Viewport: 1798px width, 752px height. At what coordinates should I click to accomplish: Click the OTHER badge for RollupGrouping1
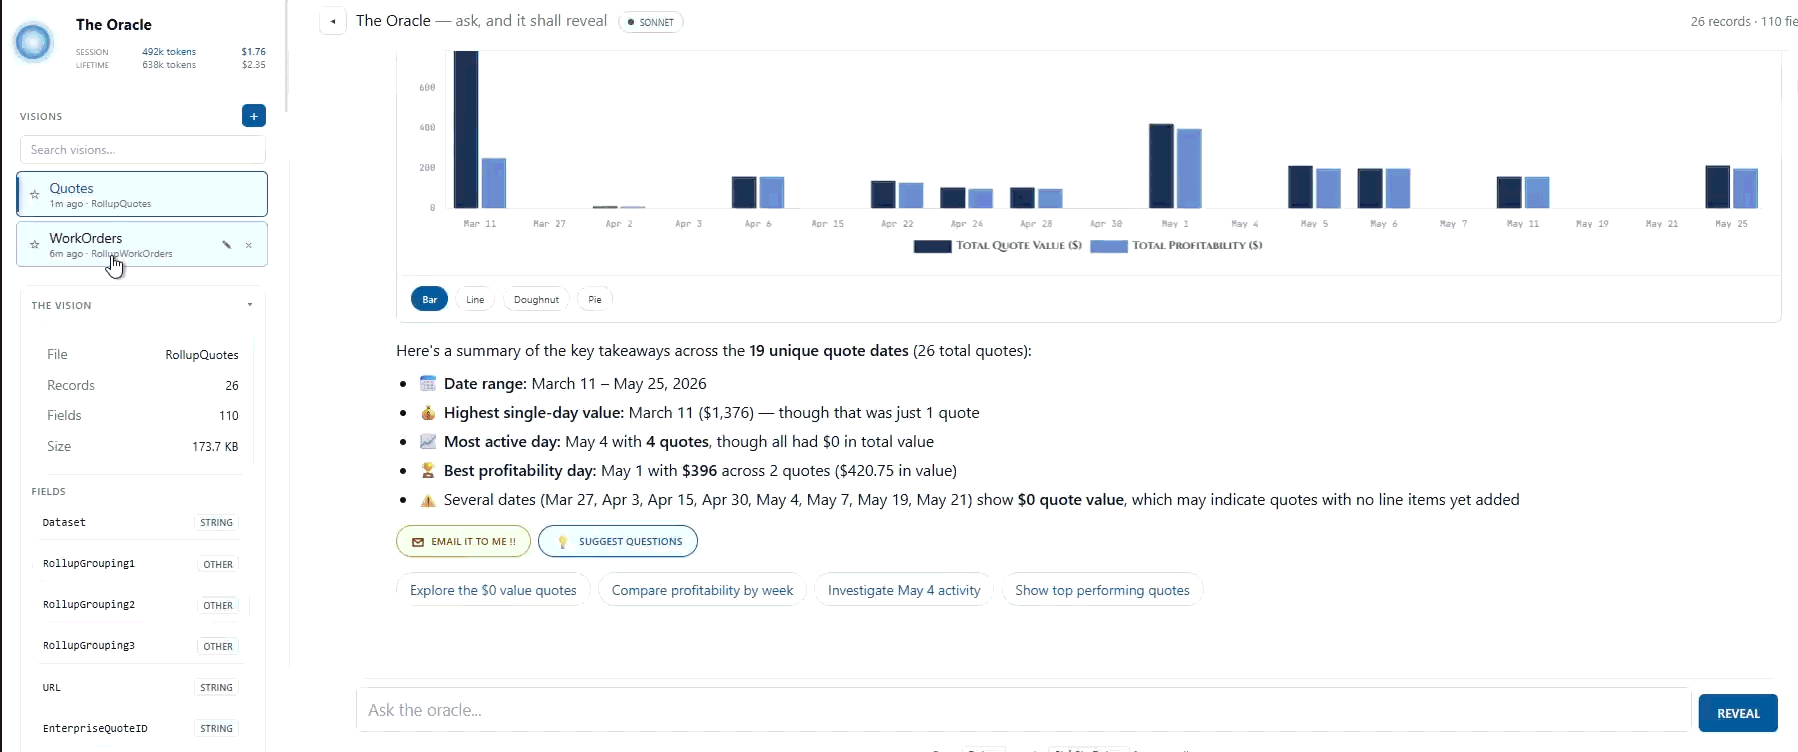(x=218, y=564)
